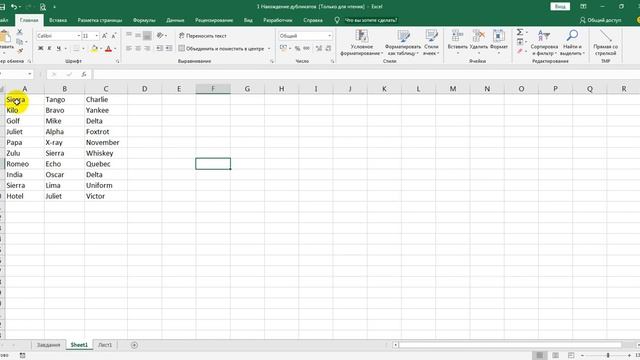Click Объединить и поместить в центре
This screenshot has width=640, height=360.
(x=221, y=49)
